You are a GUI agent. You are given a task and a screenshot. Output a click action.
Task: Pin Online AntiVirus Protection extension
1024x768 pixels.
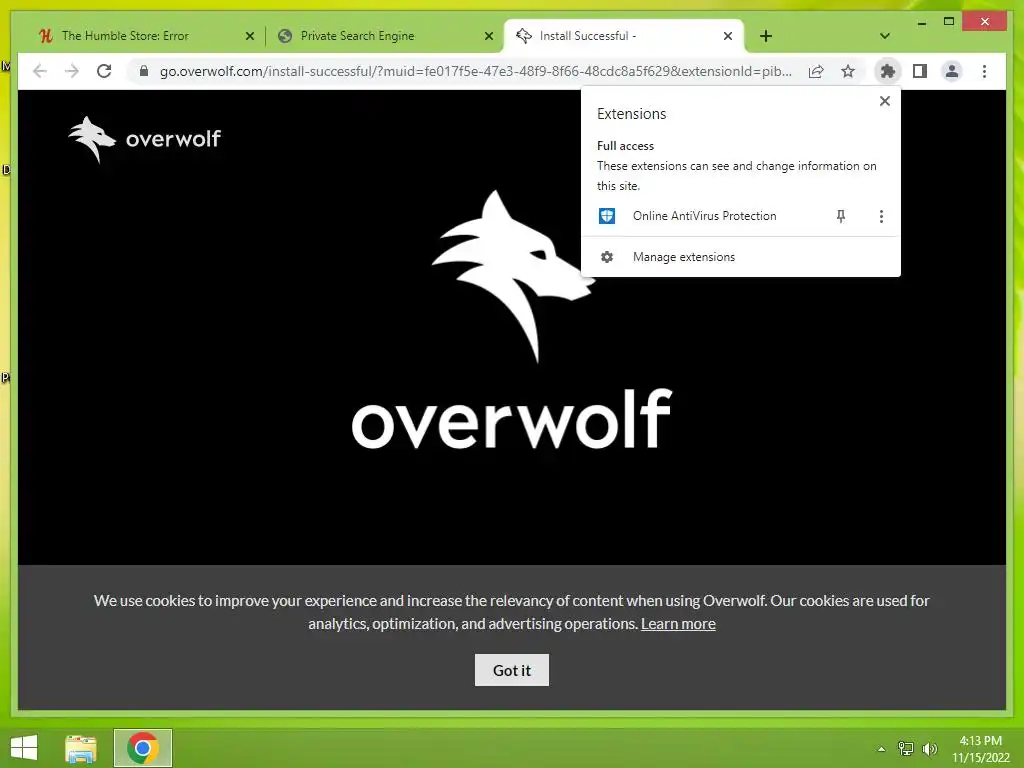pos(841,216)
